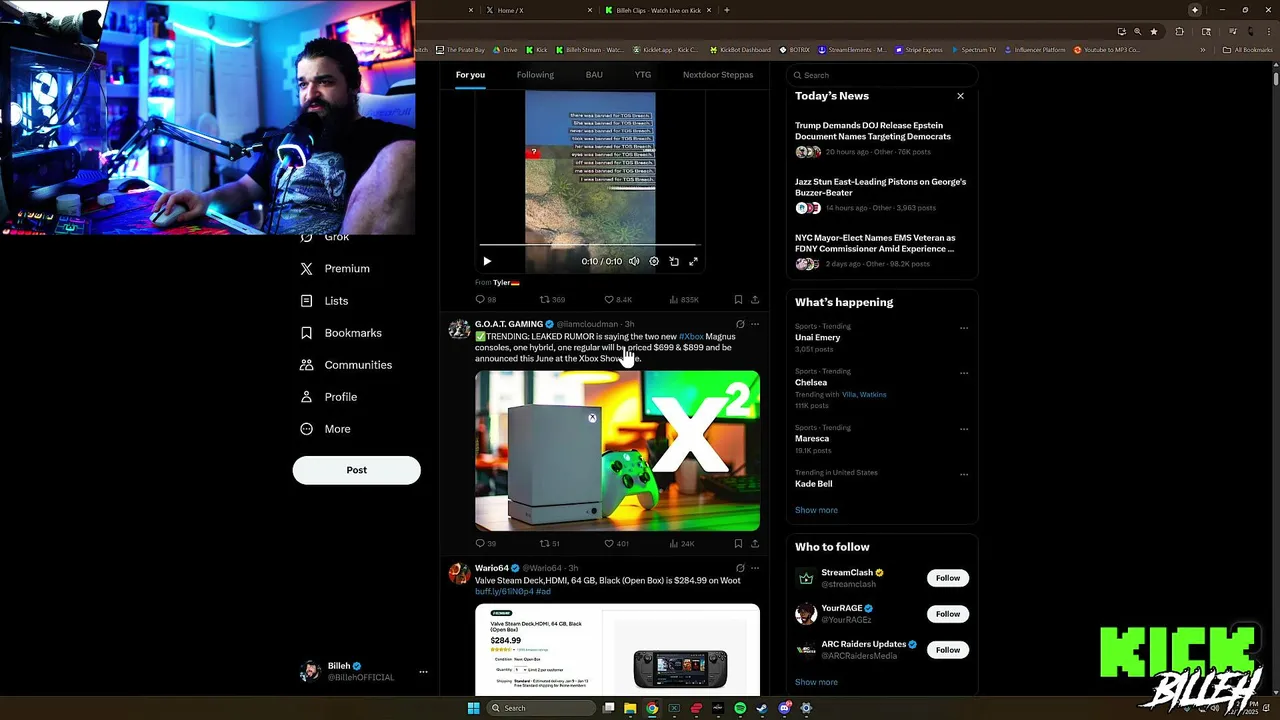1280x720 pixels.
Task: Switch to Billeh Clips Kick browser tab
Action: 658,10
